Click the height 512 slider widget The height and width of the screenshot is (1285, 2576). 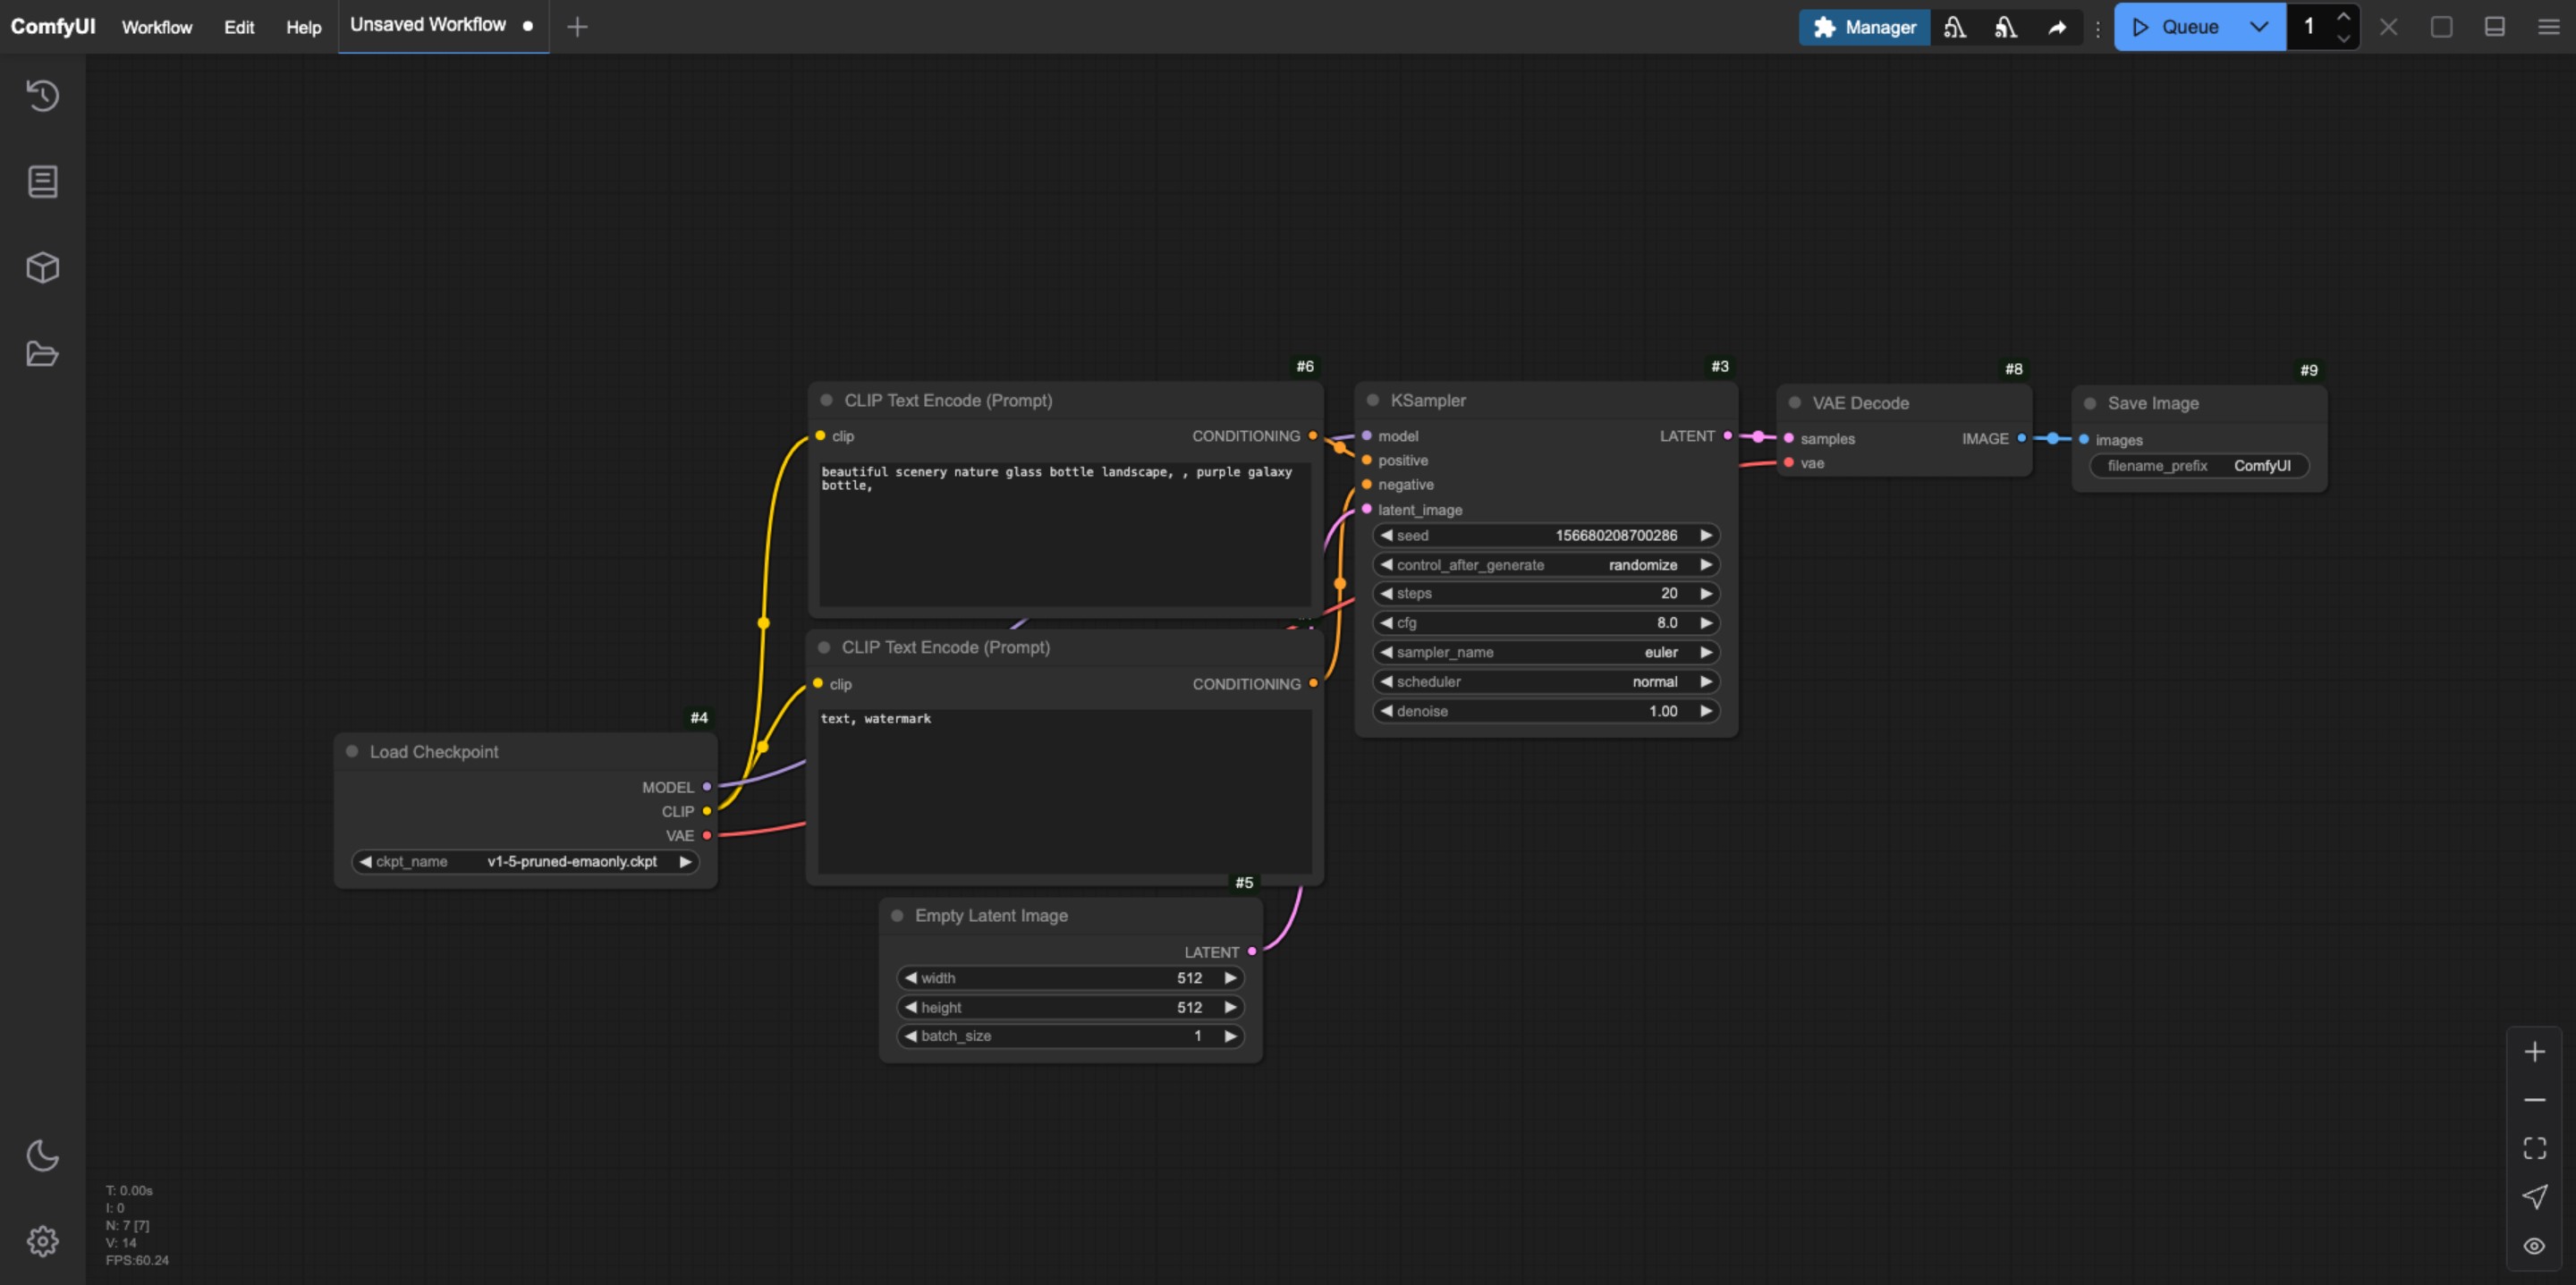click(1070, 1007)
